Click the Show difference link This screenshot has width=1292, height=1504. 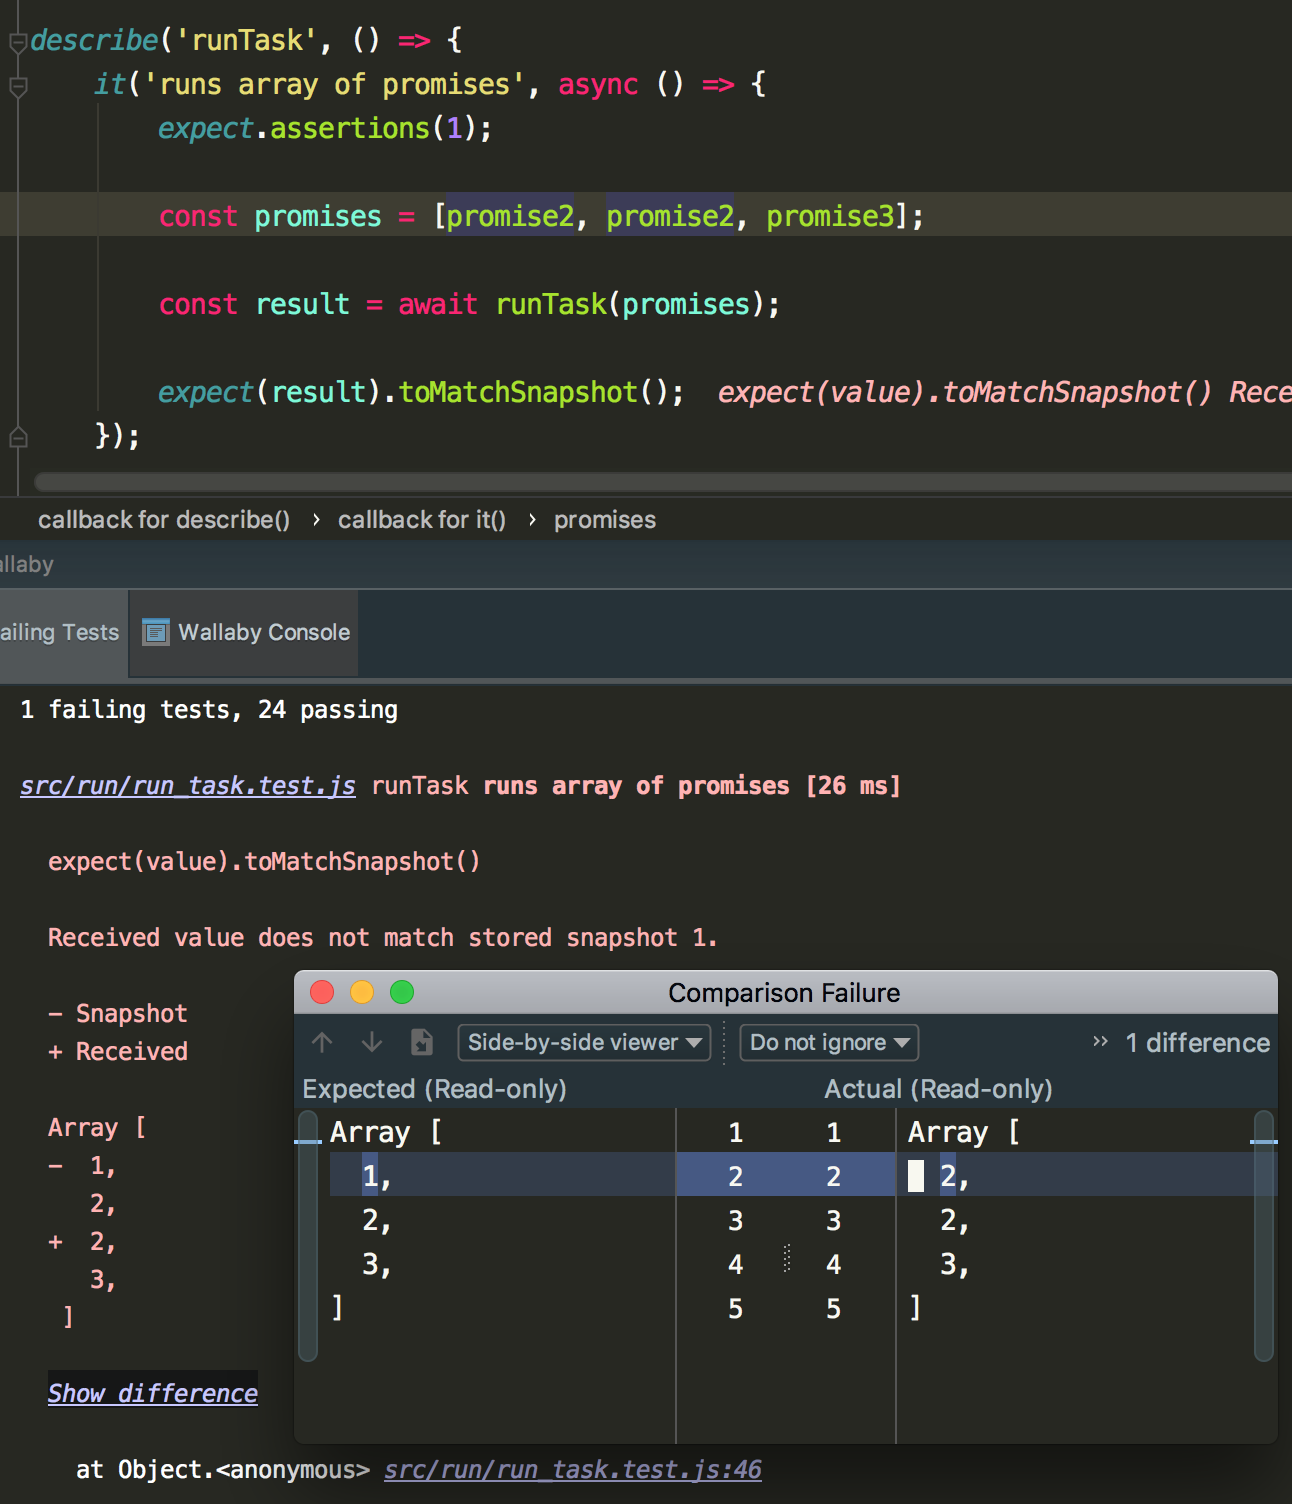152,1392
